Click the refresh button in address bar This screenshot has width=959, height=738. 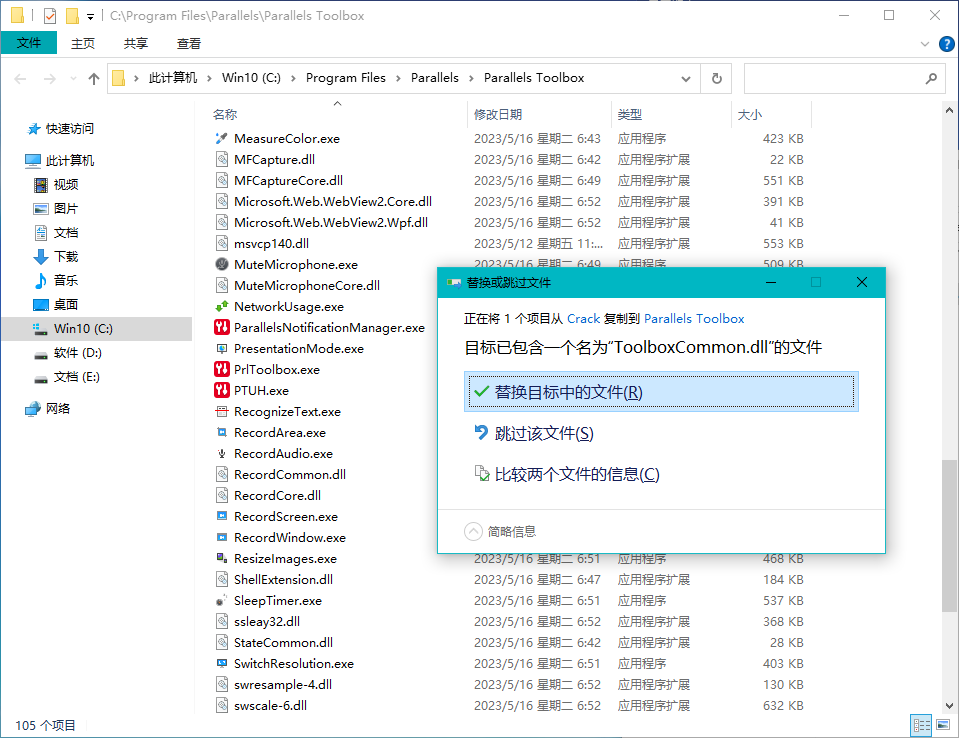point(716,78)
